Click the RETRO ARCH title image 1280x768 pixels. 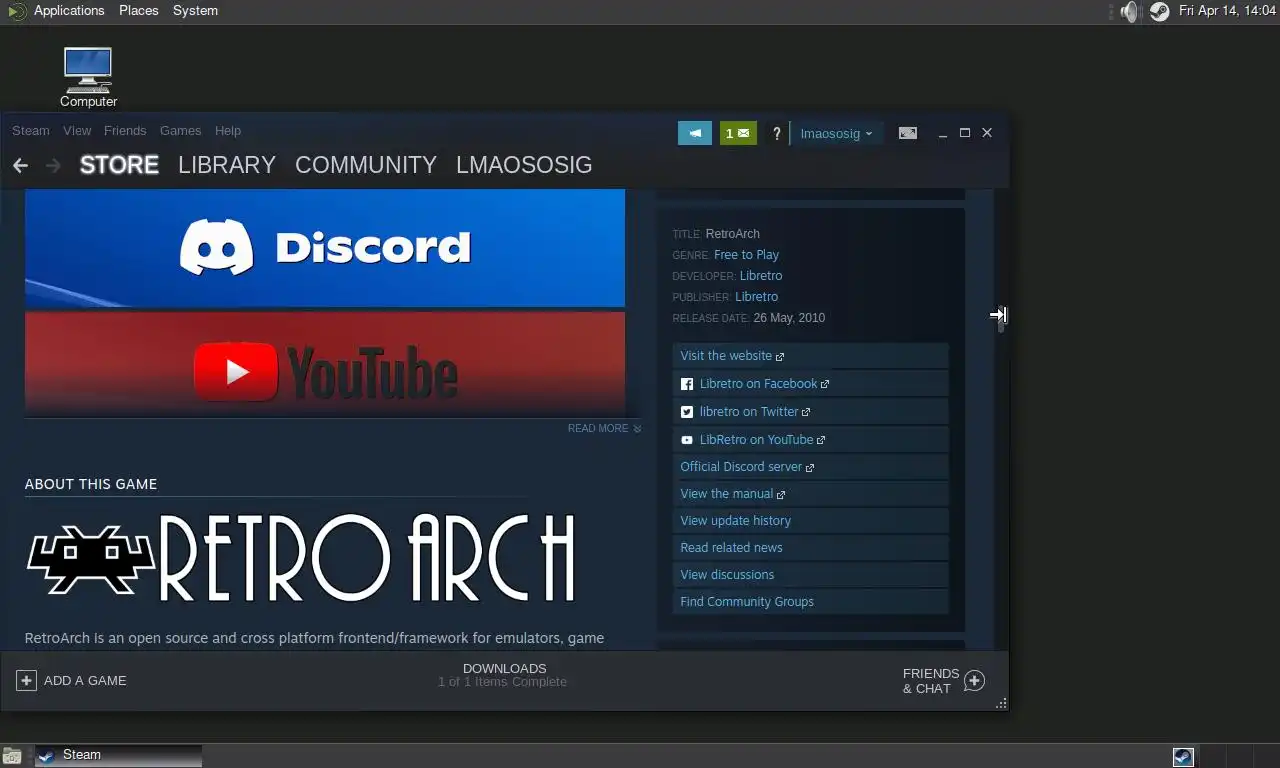click(301, 558)
